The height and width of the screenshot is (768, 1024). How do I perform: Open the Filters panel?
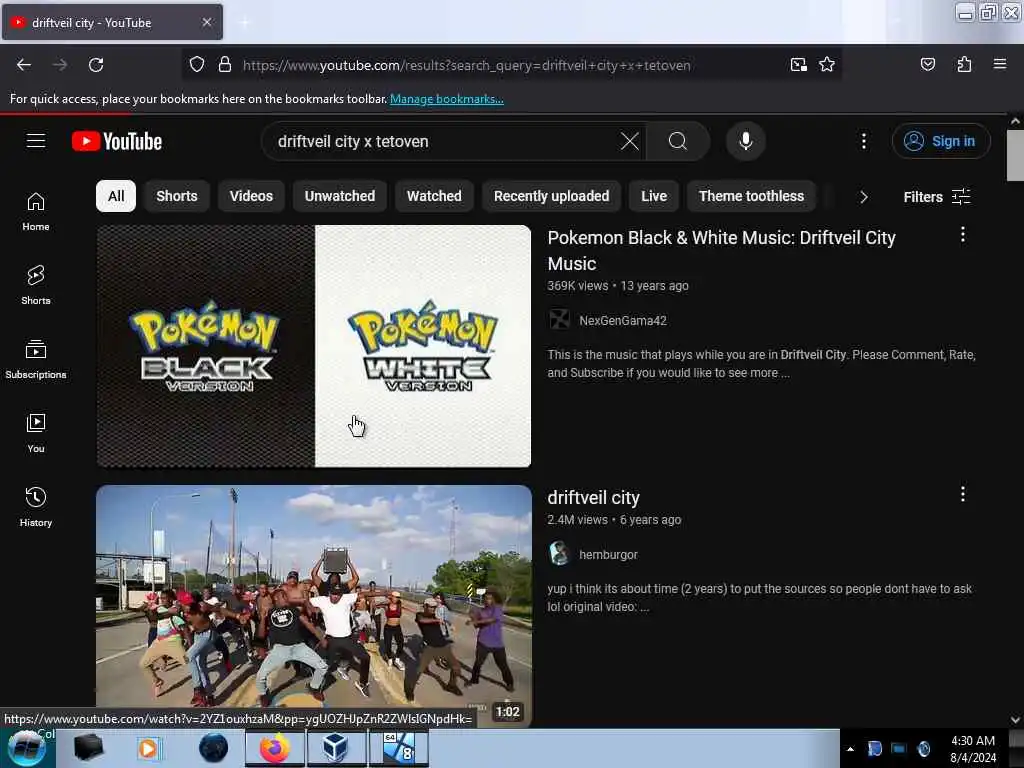(x=936, y=197)
